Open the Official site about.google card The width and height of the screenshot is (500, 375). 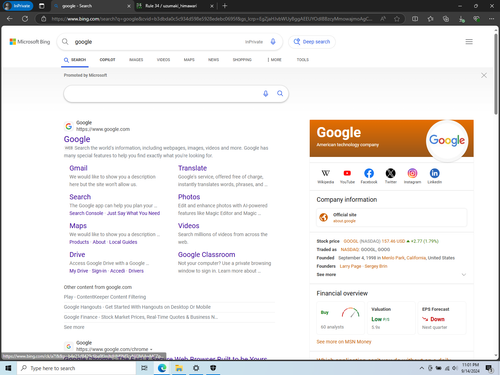(392, 217)
